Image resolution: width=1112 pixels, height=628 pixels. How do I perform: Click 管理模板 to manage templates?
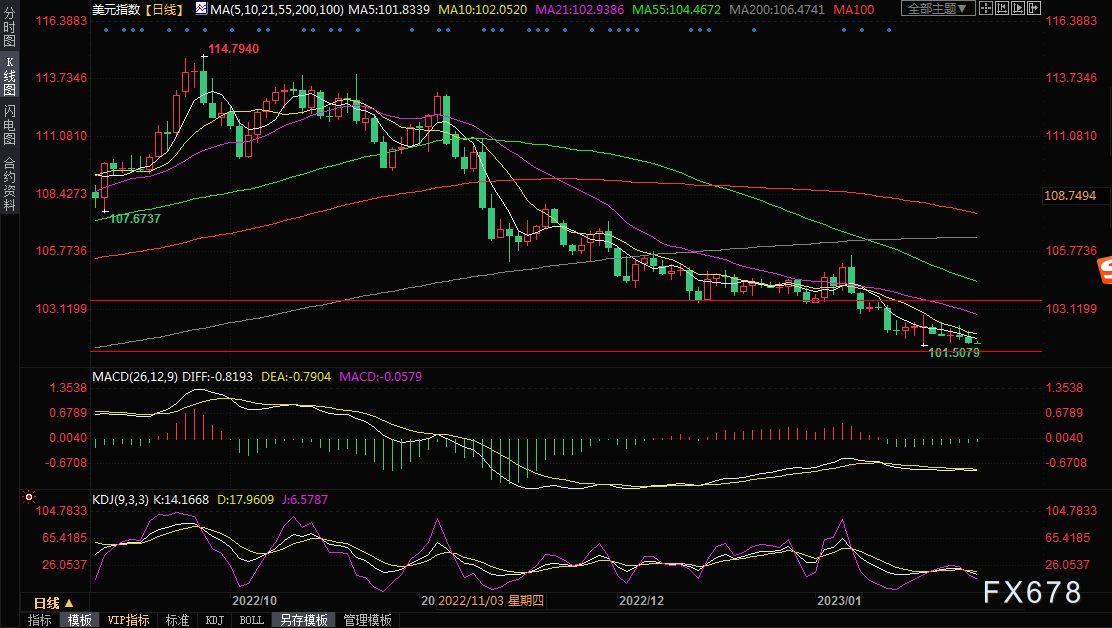[367, 620]
